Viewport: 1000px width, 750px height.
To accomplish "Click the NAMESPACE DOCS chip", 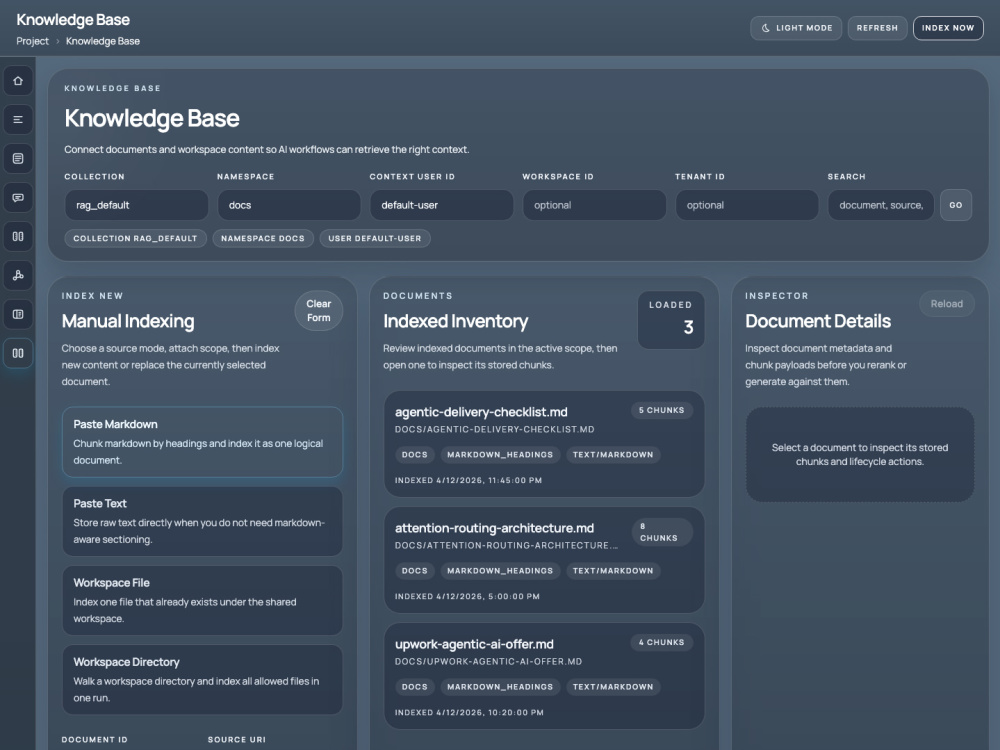I will click(x=263, y=239).
